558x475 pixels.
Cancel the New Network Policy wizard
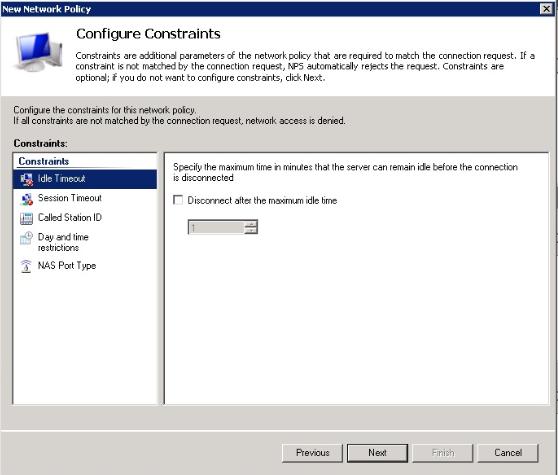[508, 453]
